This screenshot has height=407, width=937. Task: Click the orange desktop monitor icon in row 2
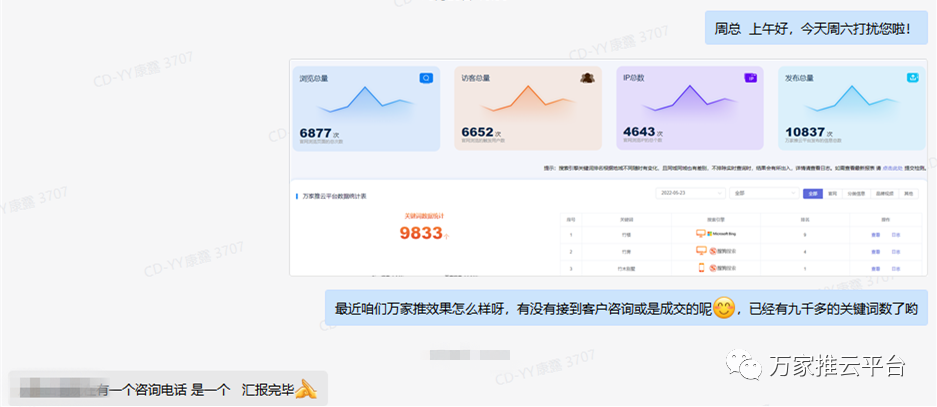(x=700, y=250)
